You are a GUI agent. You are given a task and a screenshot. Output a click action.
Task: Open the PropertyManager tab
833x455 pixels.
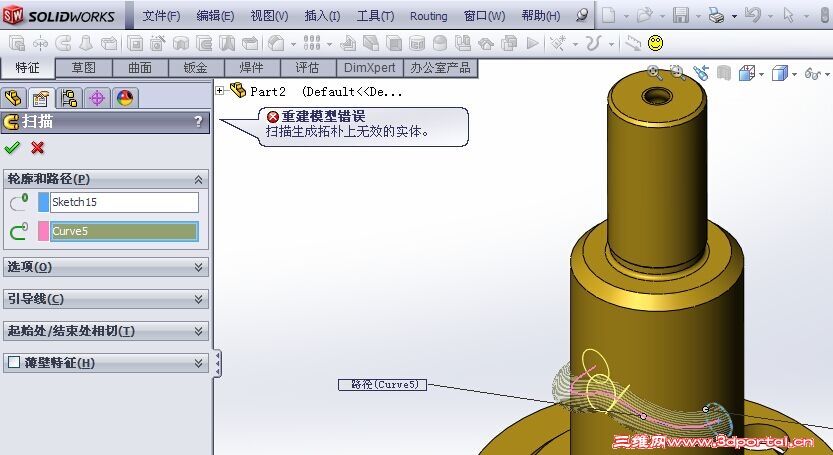pos(41,98)
